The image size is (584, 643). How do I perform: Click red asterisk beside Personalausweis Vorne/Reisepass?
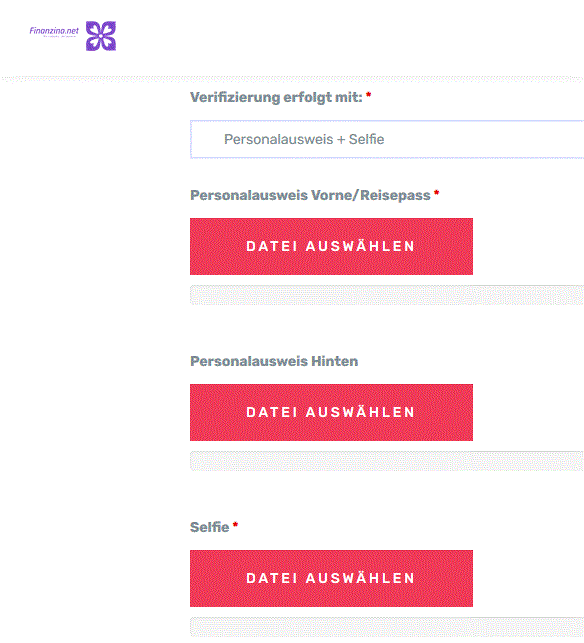coord(436,193)
